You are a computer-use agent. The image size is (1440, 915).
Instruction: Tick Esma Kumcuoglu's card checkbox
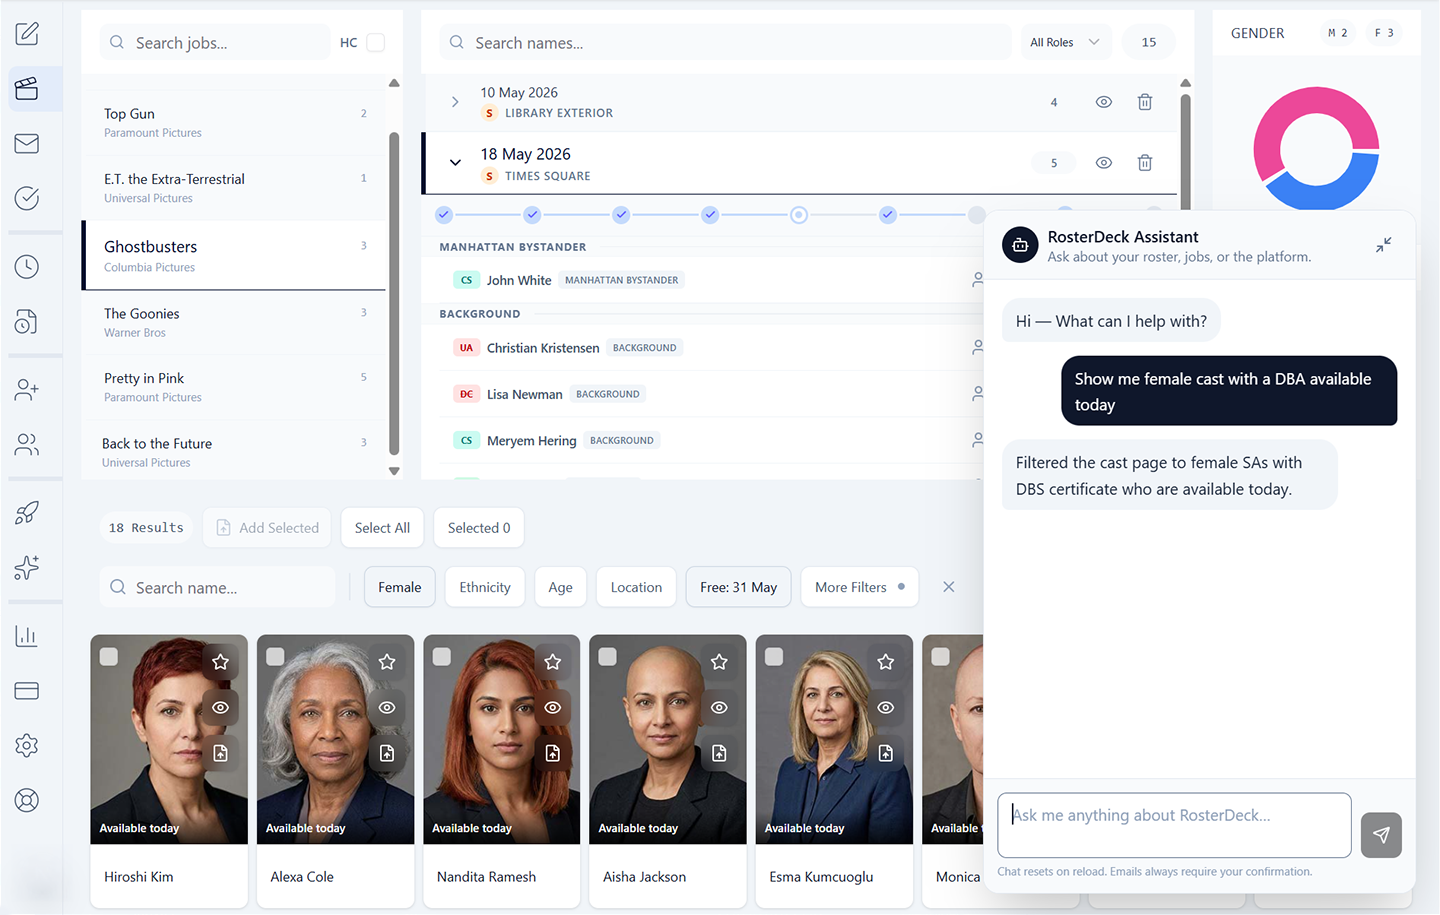point(774,657)
